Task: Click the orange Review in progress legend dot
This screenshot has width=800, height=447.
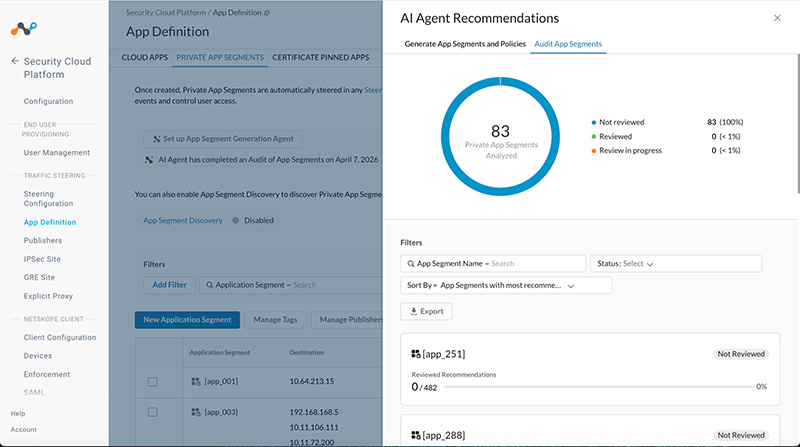Action: click(593, 151)
